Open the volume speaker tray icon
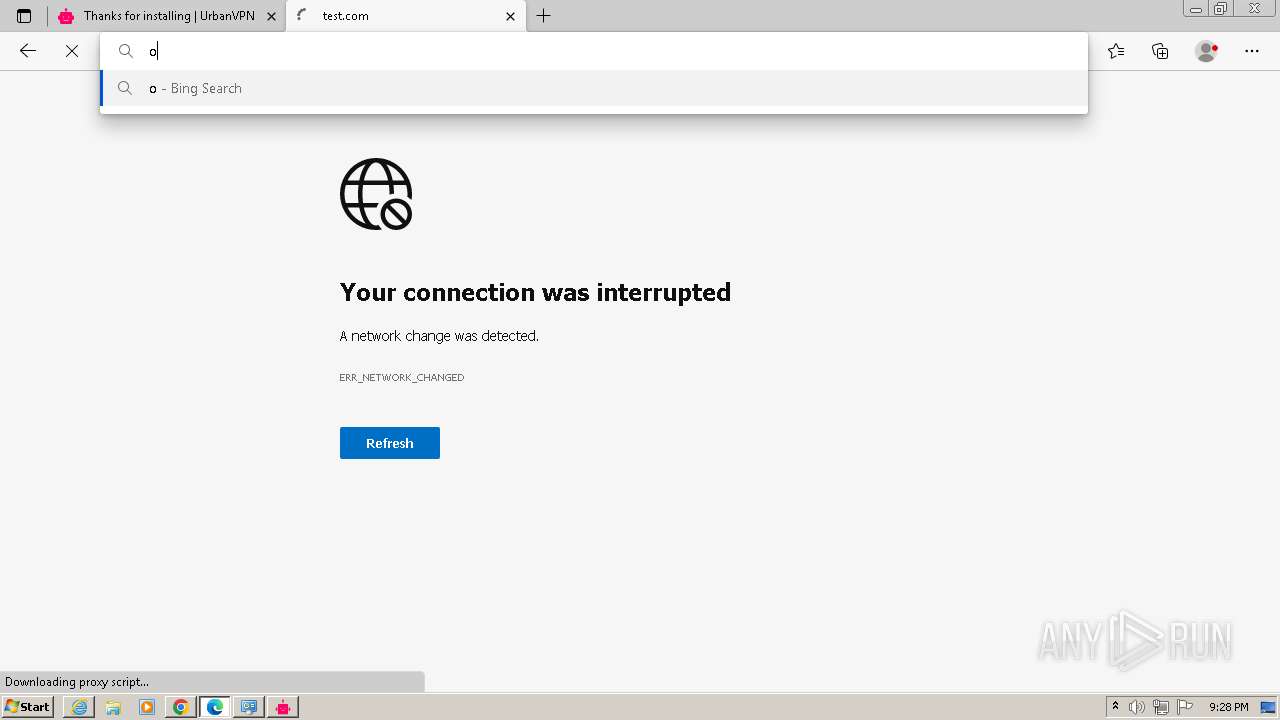The image size is (1280, 720). pyautogui.click(x=1137, y=707)
